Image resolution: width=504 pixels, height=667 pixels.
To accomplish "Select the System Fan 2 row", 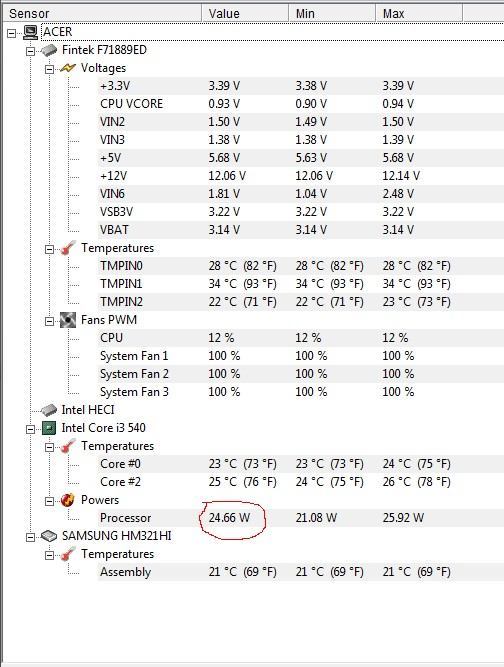I will point(301,374).
